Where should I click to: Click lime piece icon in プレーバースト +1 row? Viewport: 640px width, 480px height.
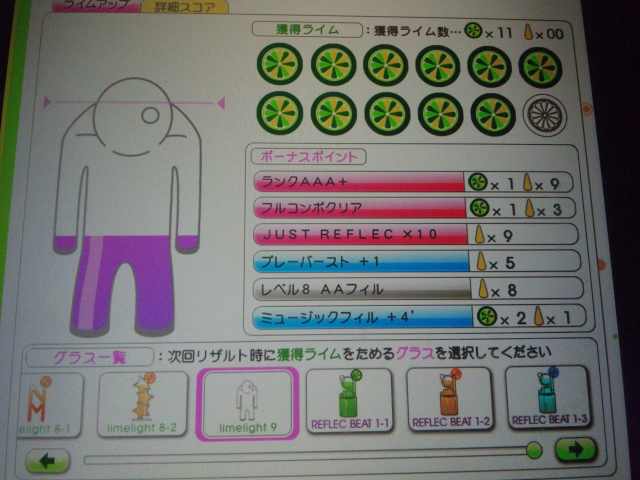pyautogui.click(x=482, y=262)
